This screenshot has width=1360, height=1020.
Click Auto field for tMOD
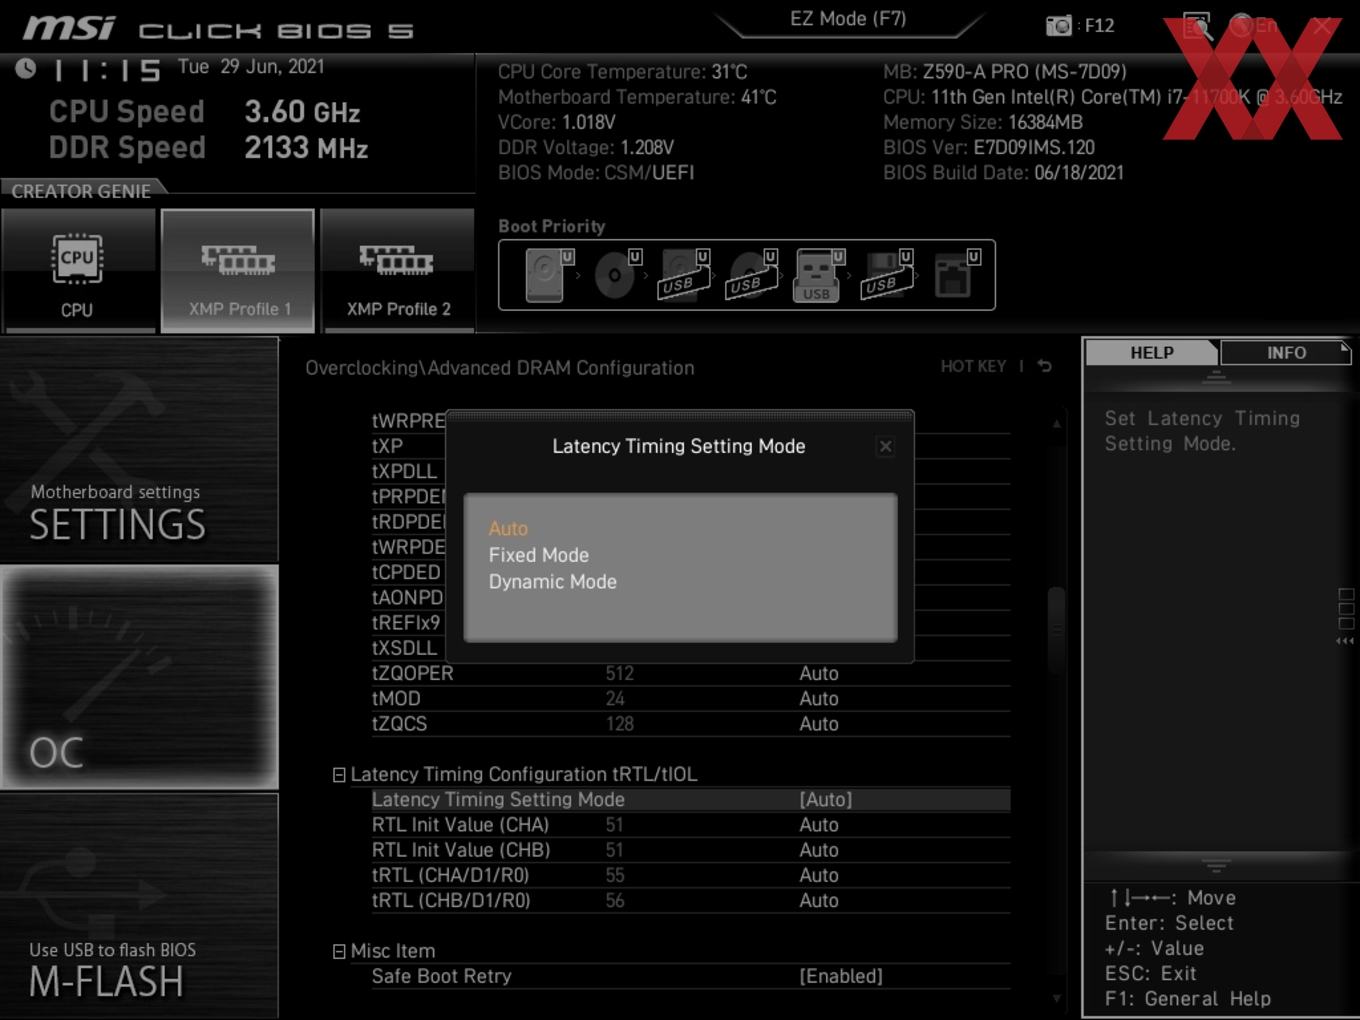pos(819,698)
